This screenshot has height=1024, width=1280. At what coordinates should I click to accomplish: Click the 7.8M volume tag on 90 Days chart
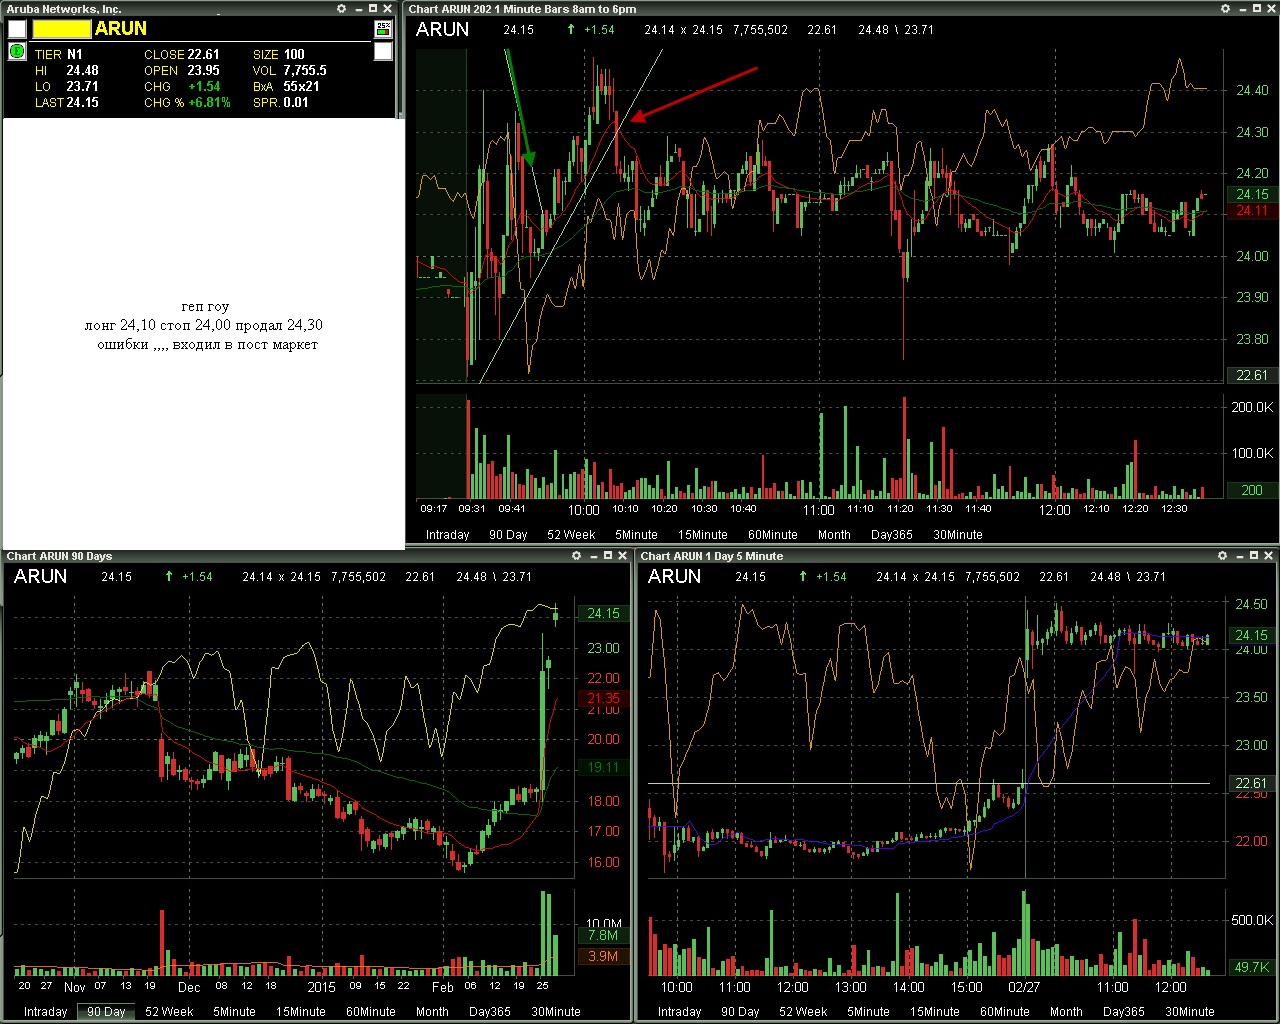[603, 935]
